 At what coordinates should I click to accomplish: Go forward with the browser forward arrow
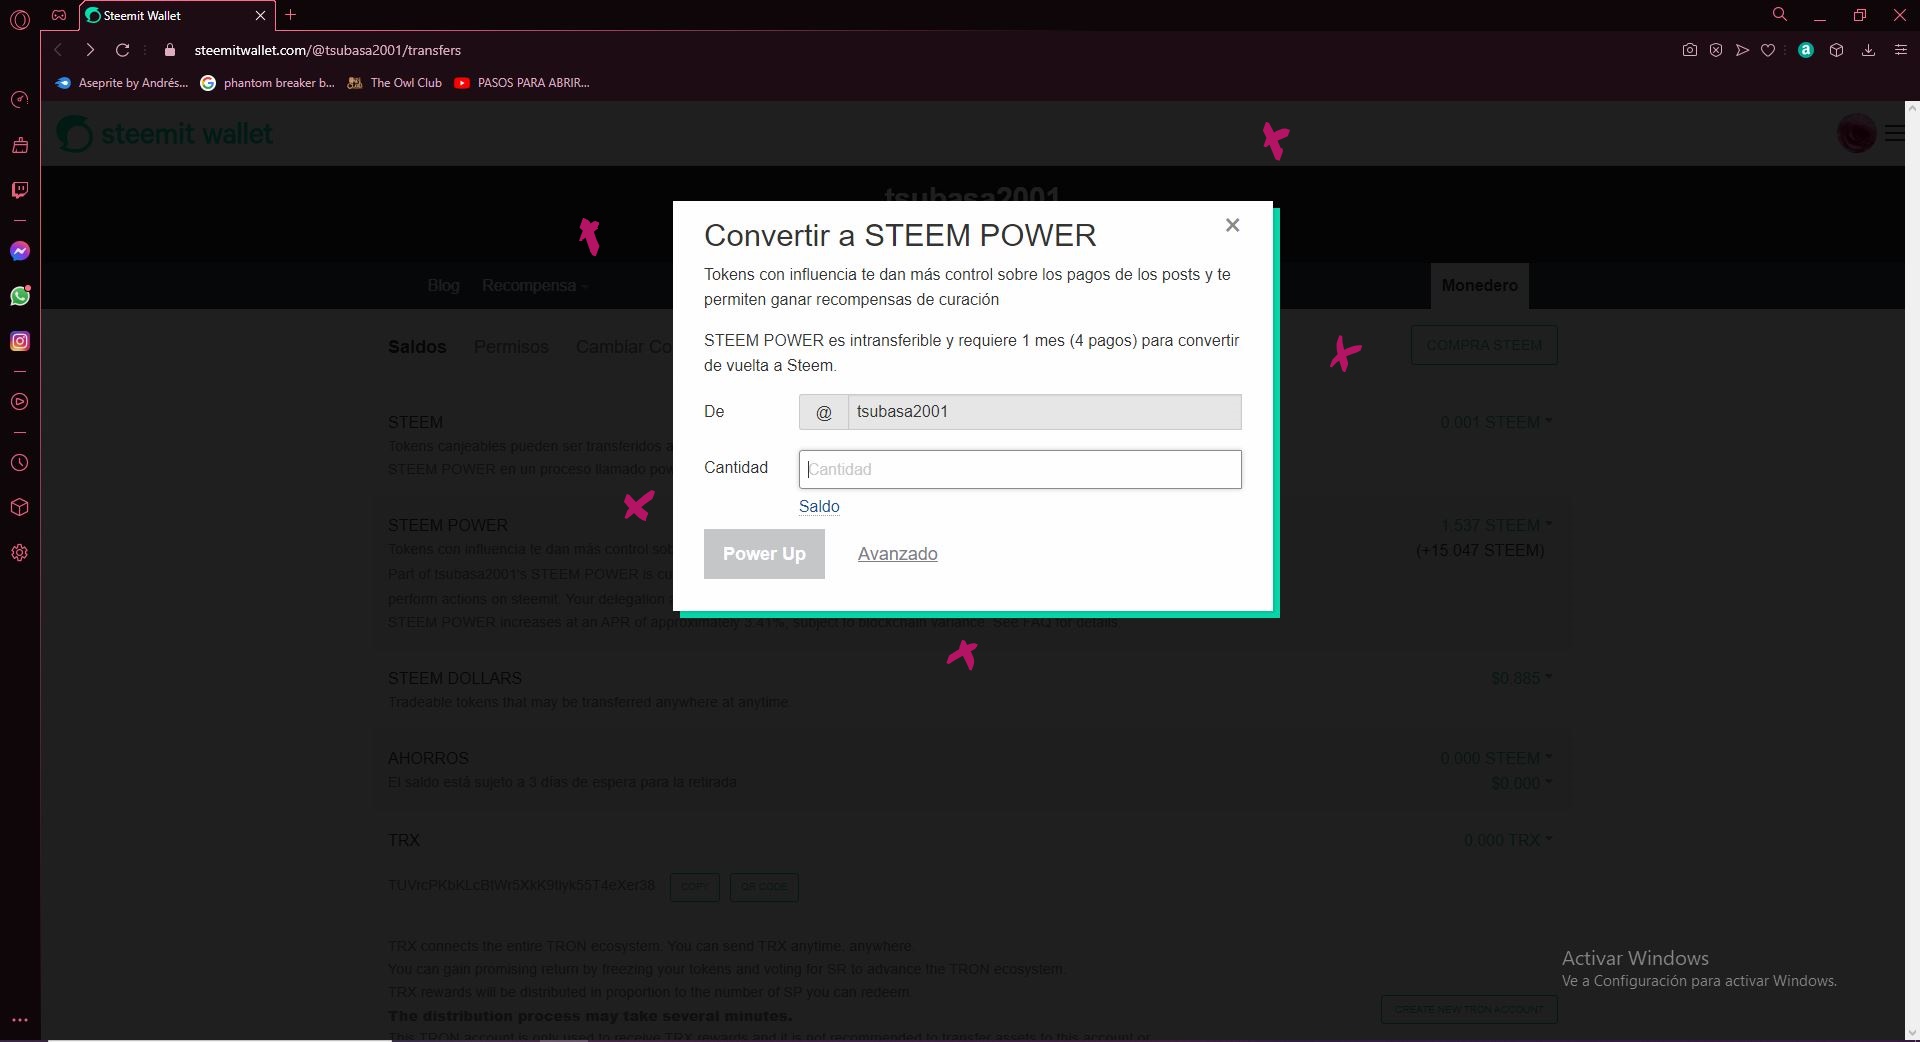[90, 50]
